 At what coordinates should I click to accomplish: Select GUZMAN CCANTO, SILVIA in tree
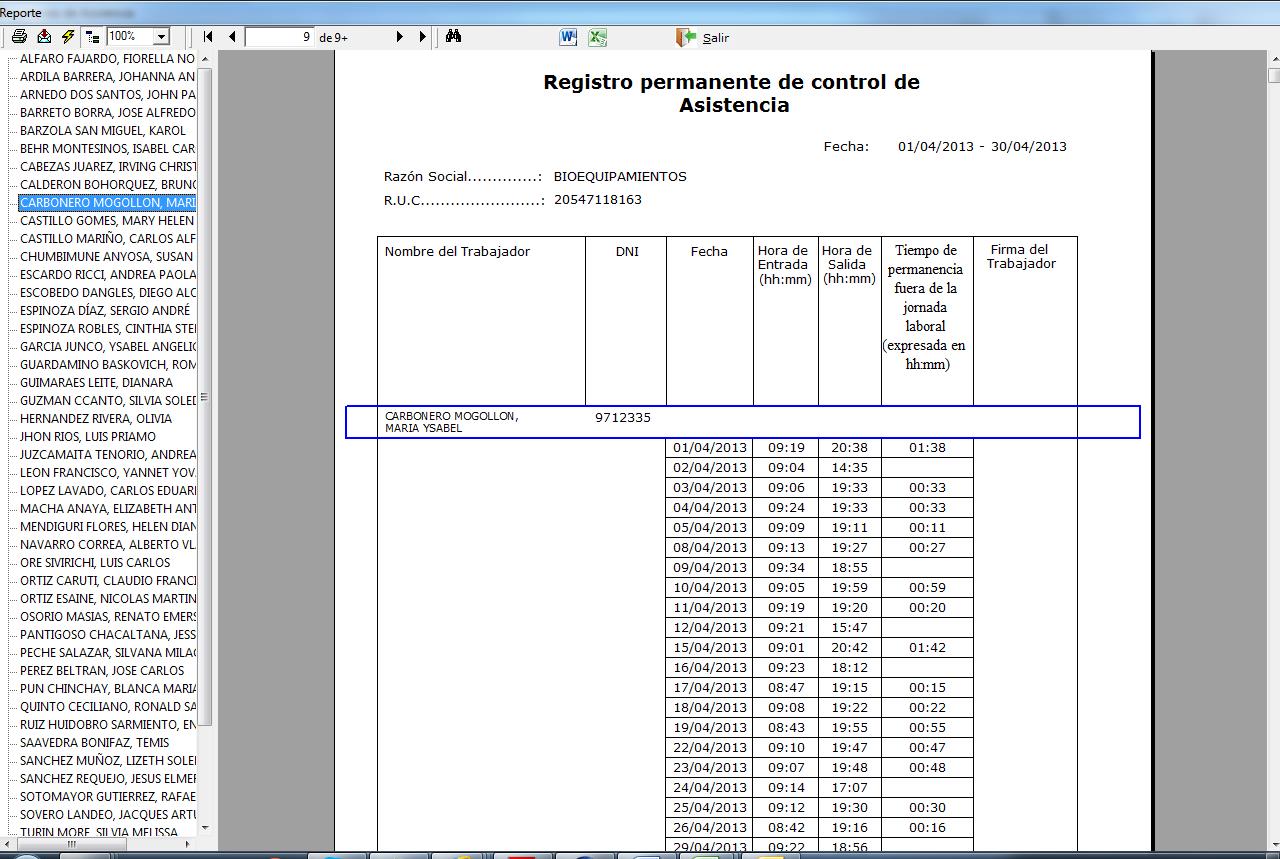[107, 400]
